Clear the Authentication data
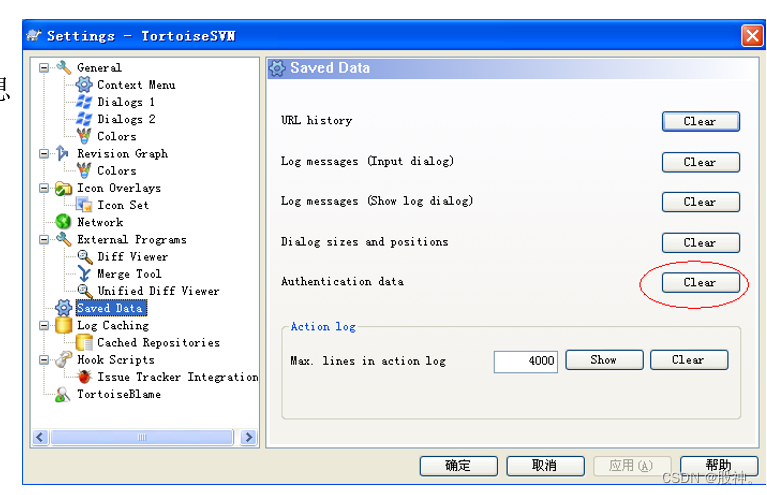This screenshot has width=767, height=495. 700,283
